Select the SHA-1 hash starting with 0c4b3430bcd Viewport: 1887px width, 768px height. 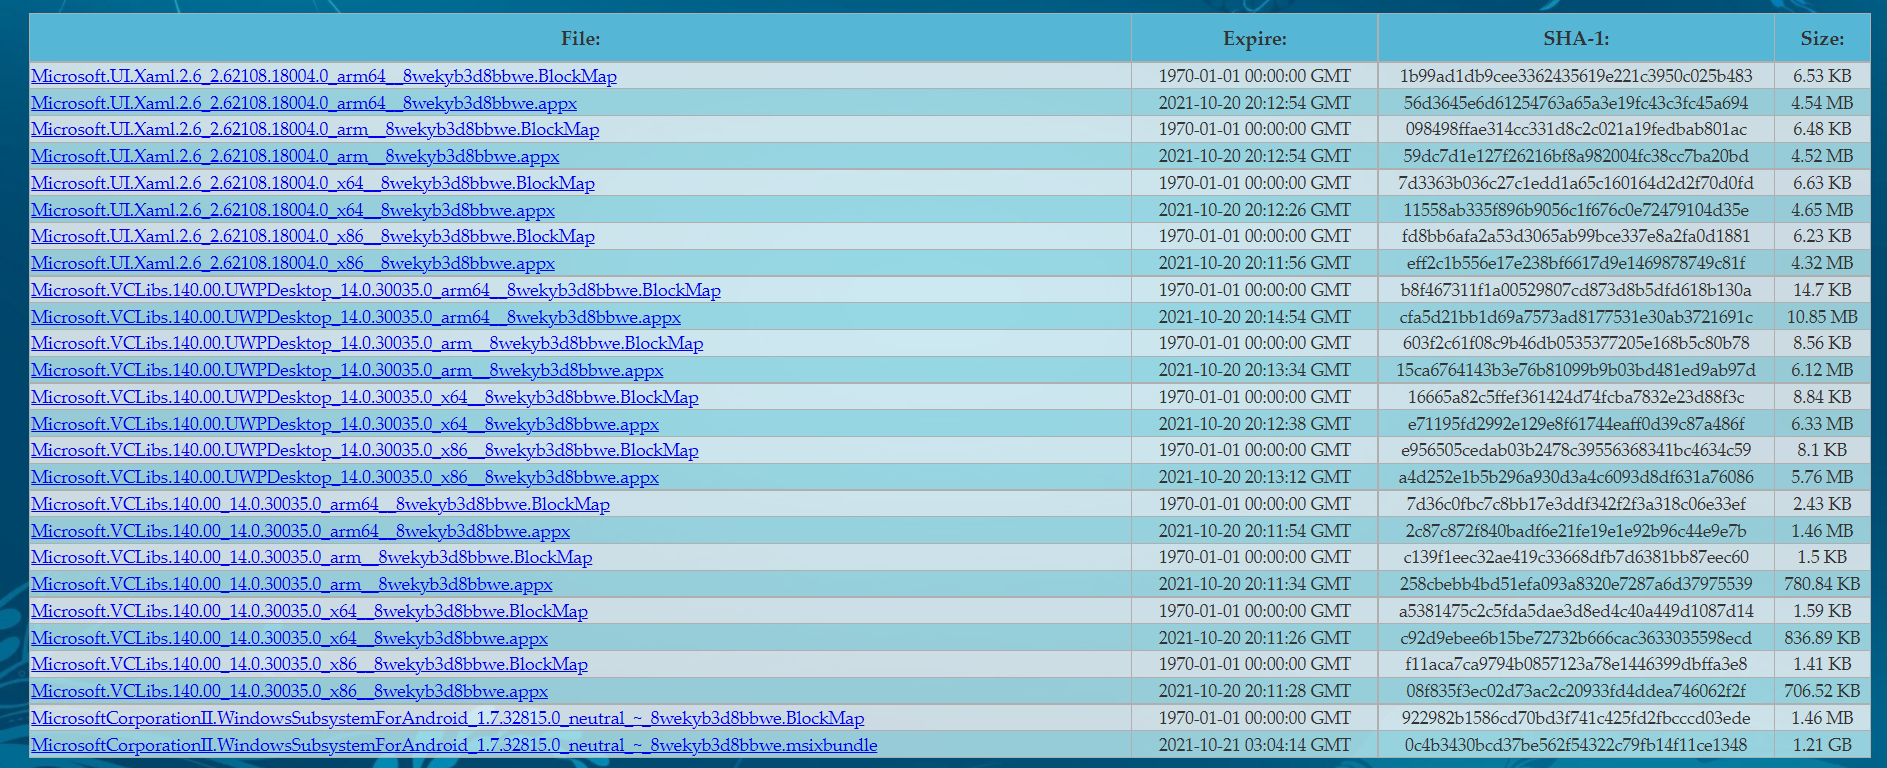click(x=1576, y=745)
